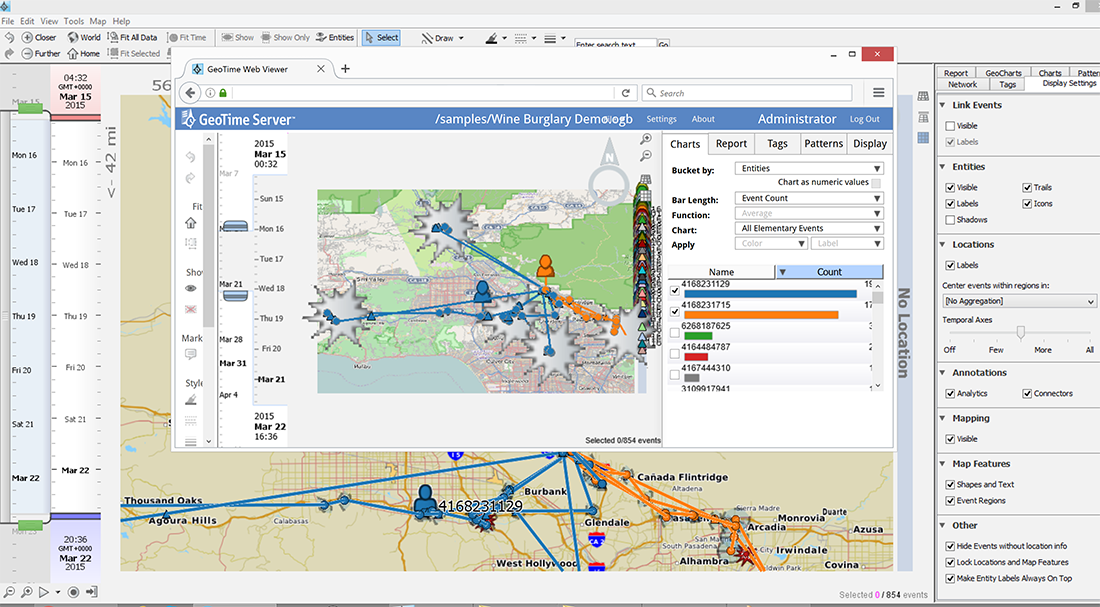Click the Go search button
This screenshot has width=1100, height=607.
663,44
